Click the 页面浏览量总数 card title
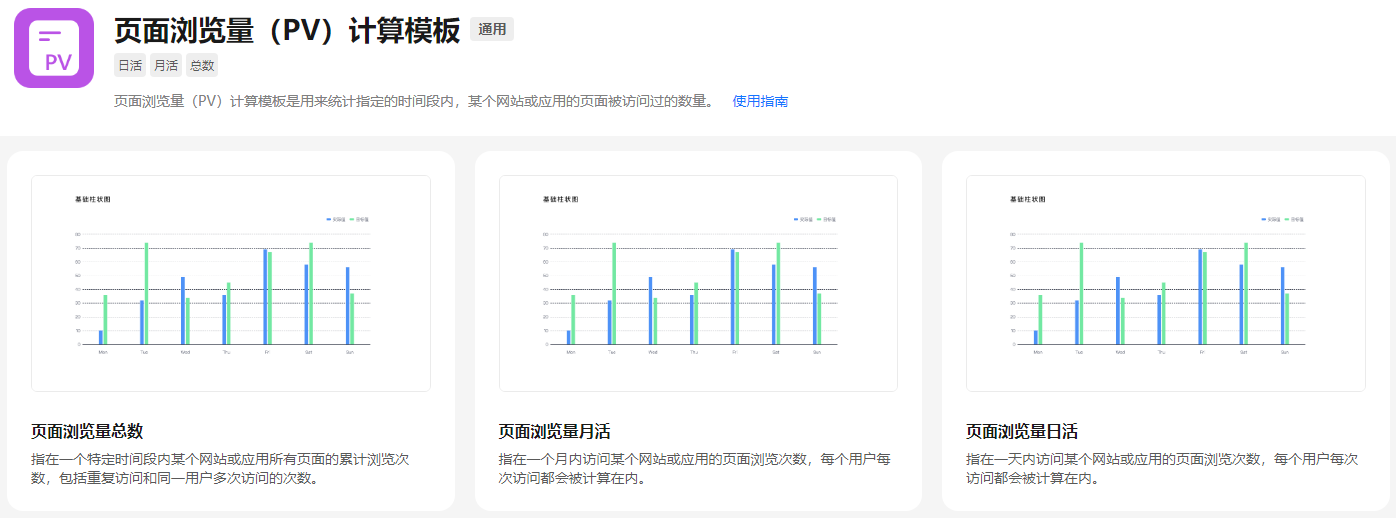This screenshot has width=1396, height=518. pyautogui.click(x=88, y=432)
